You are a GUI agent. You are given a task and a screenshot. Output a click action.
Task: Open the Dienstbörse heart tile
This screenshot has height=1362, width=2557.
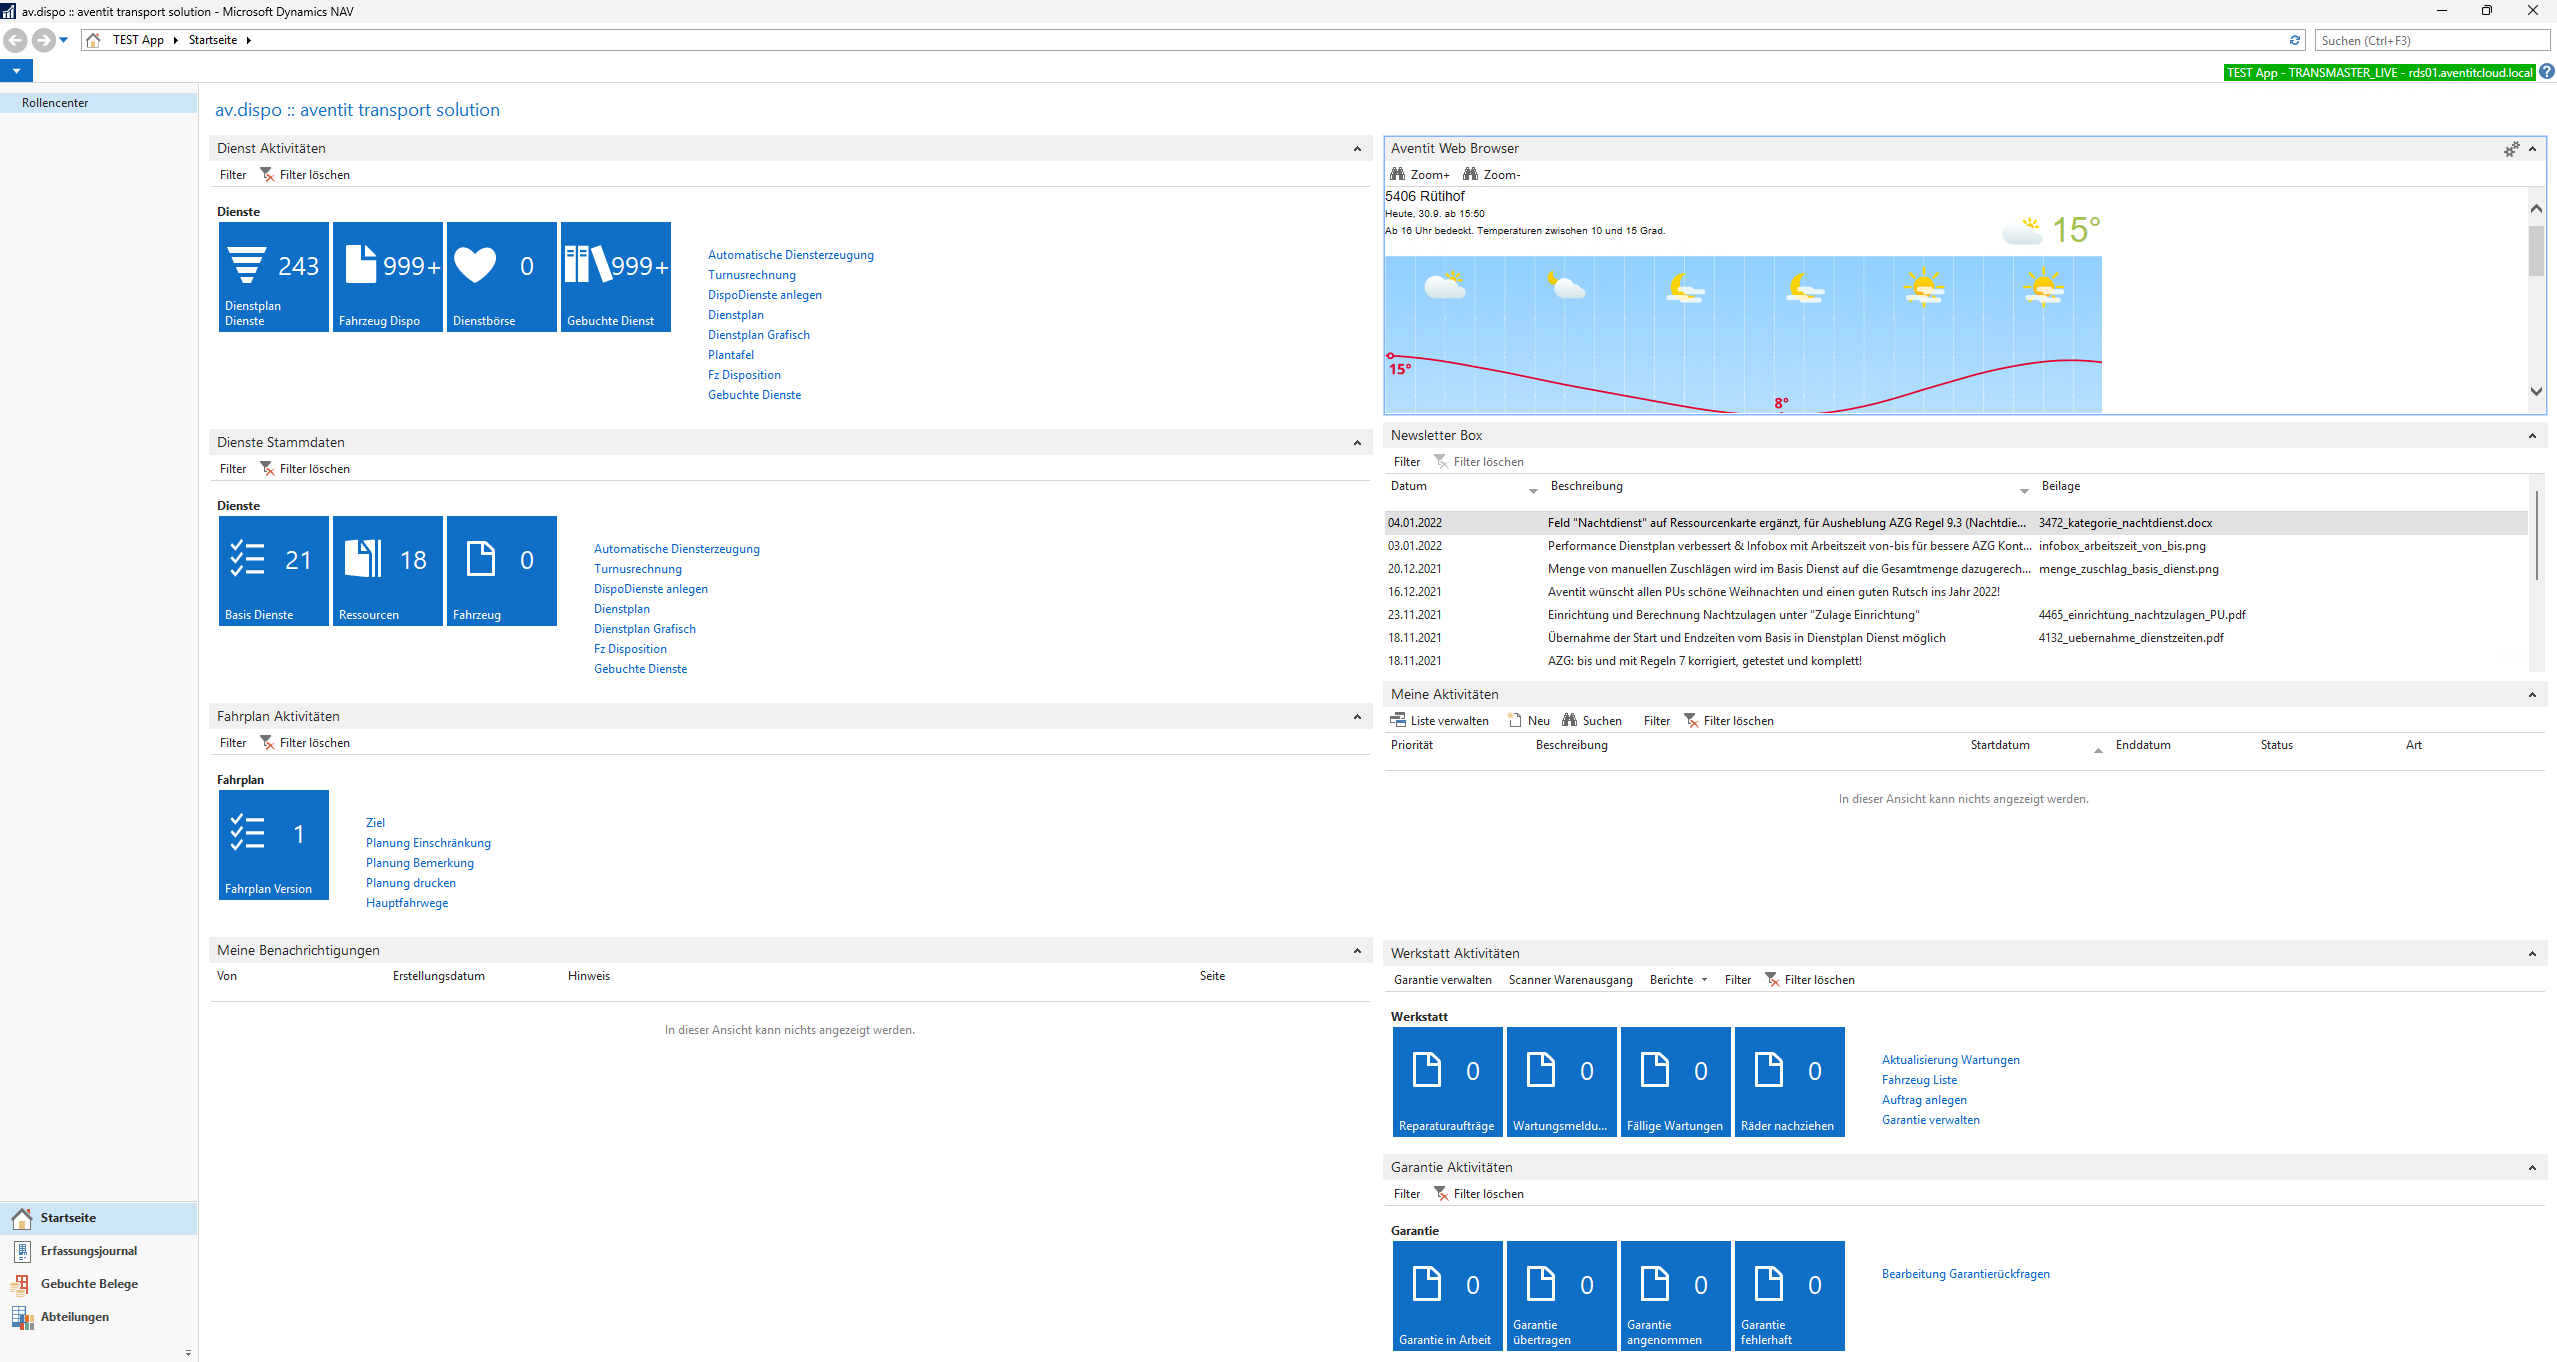coord(501,276)
